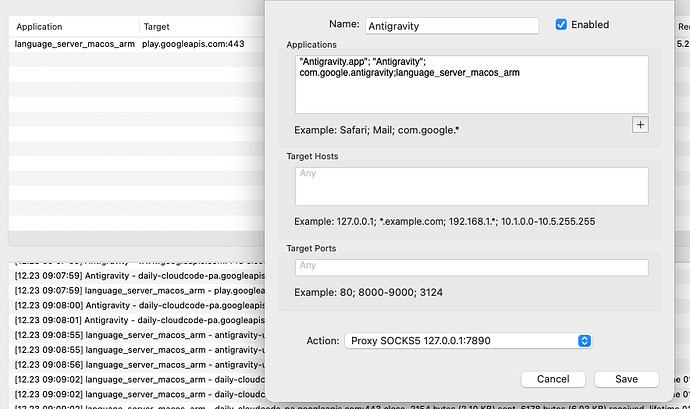This screenshot has height=409, width=690.
Task: Click the Target Ports input field
Action: click(472, 268)
